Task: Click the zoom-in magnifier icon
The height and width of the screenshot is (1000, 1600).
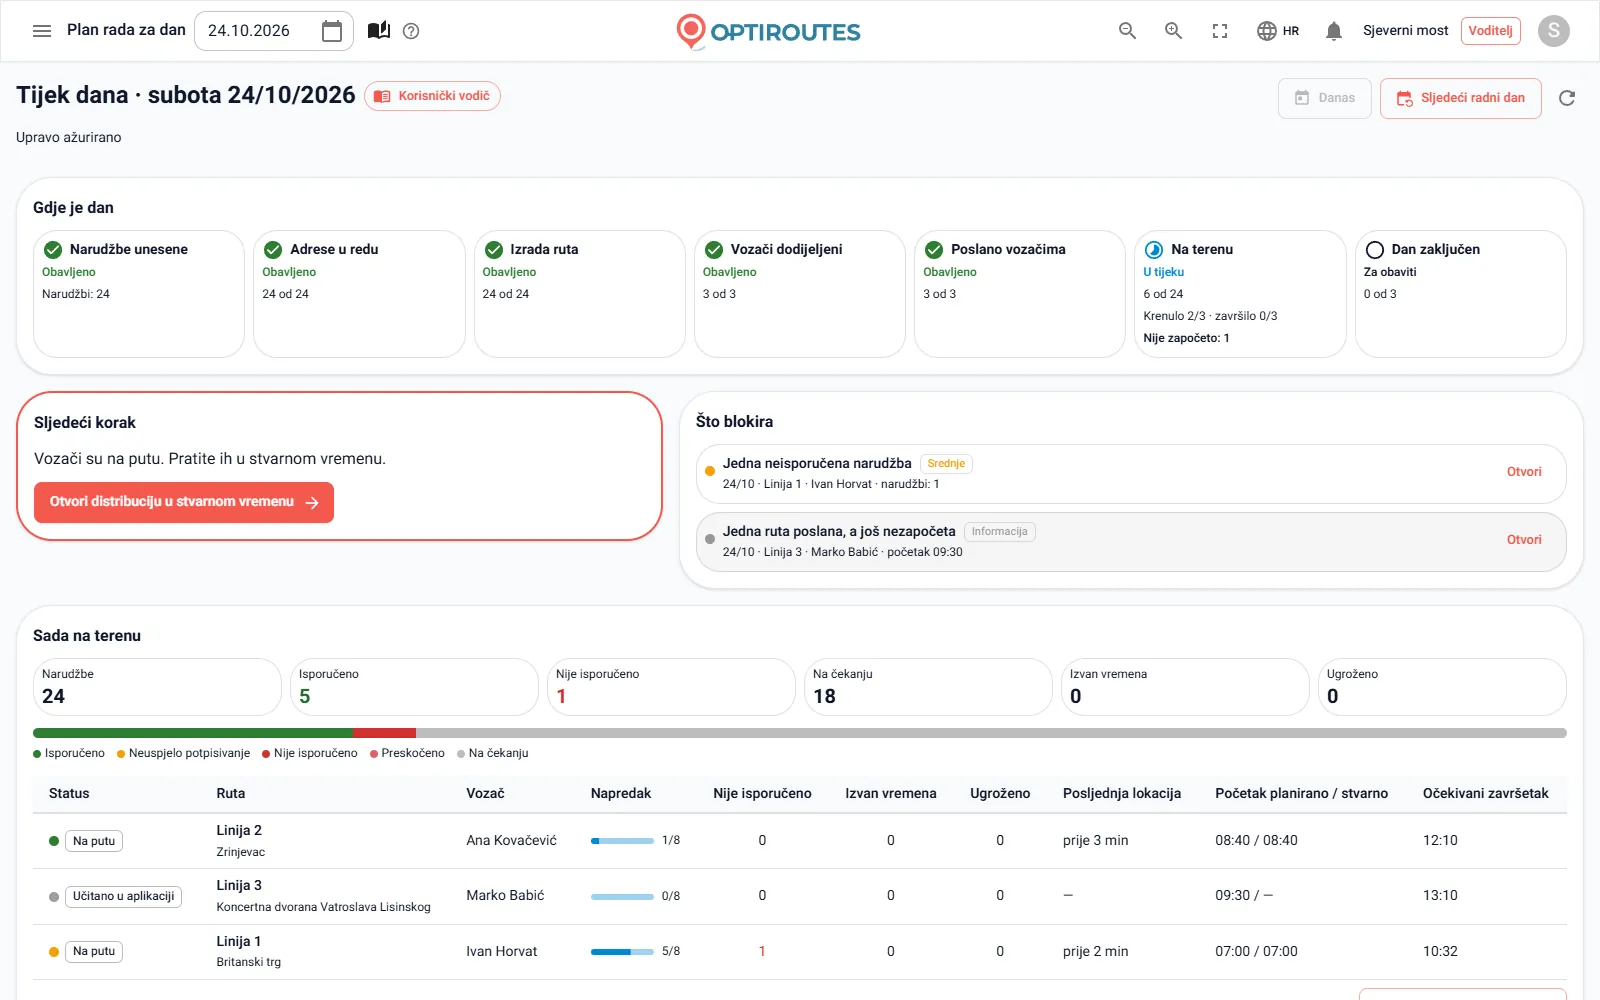Action: 1174,31
